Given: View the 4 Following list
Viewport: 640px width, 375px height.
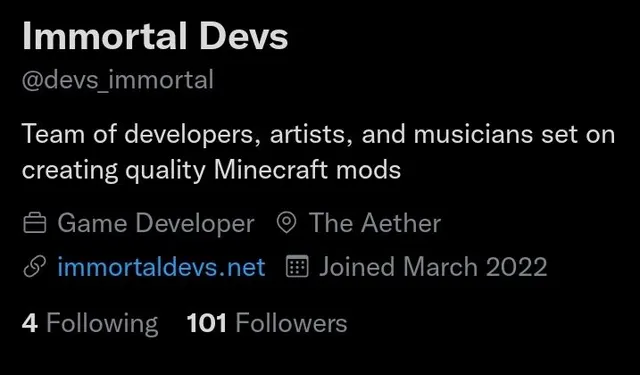Looking at the screenshot, I should [x=90, y=324].
